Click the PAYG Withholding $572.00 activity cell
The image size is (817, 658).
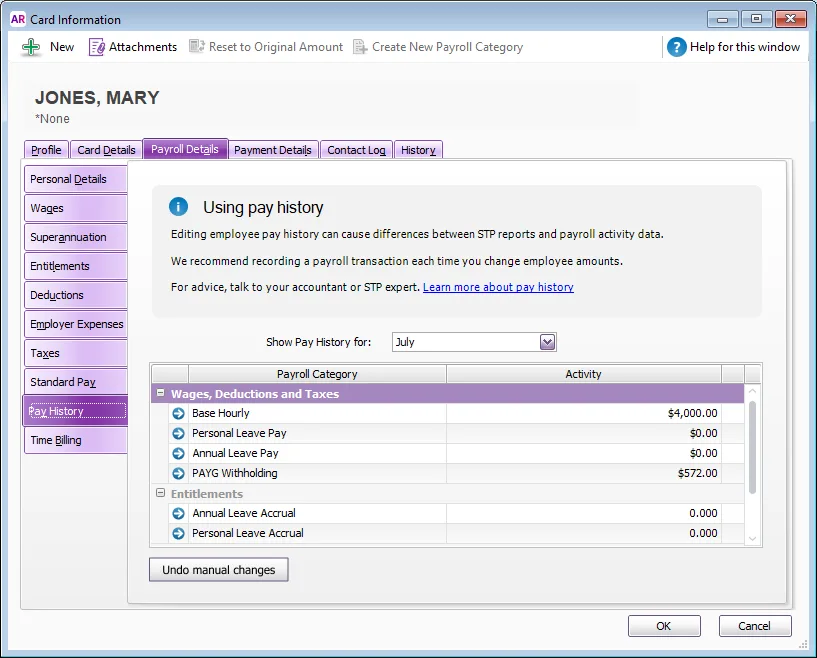coord(584,474)
